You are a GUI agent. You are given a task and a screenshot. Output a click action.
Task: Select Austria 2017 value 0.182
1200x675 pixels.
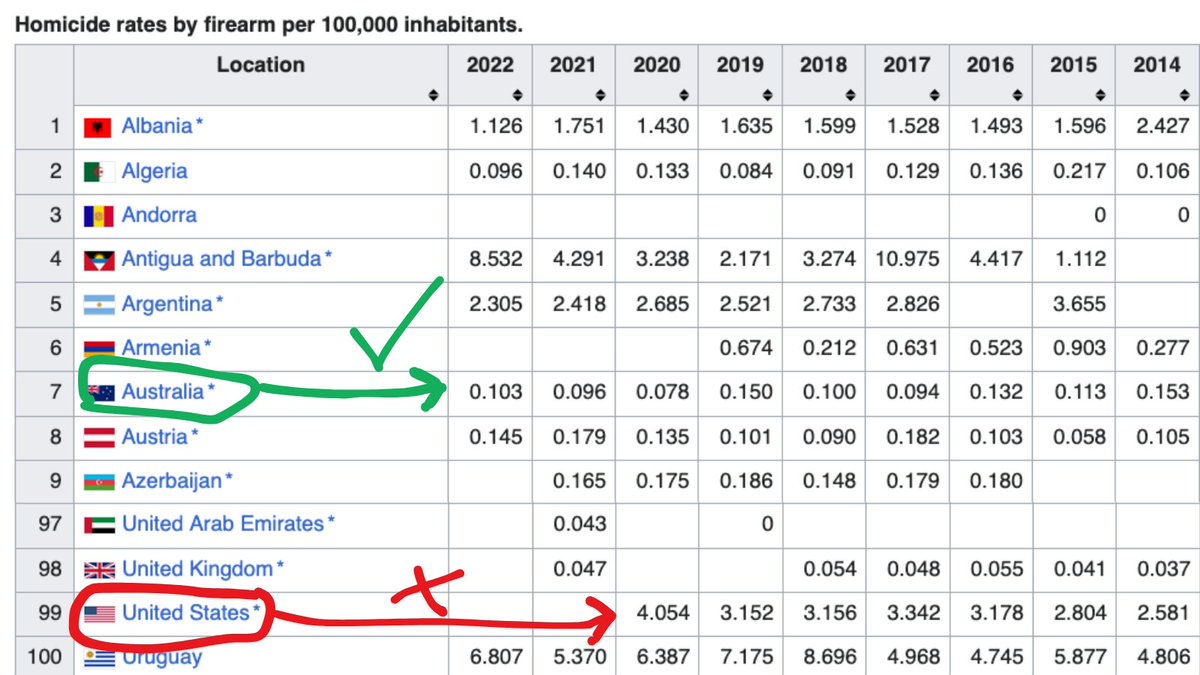point(913,437)
